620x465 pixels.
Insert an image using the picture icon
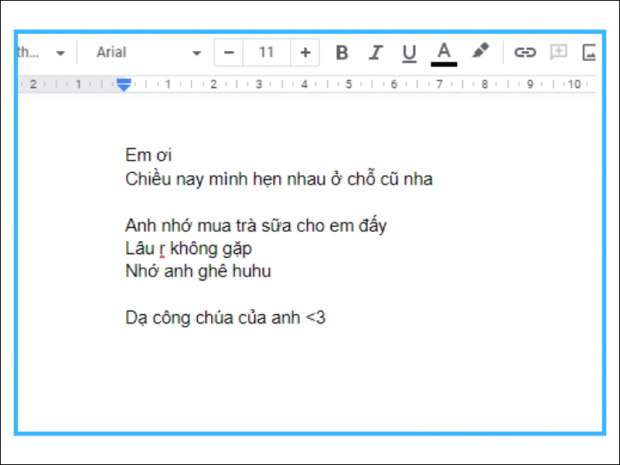pyautogui.click(x=589, y=52)
